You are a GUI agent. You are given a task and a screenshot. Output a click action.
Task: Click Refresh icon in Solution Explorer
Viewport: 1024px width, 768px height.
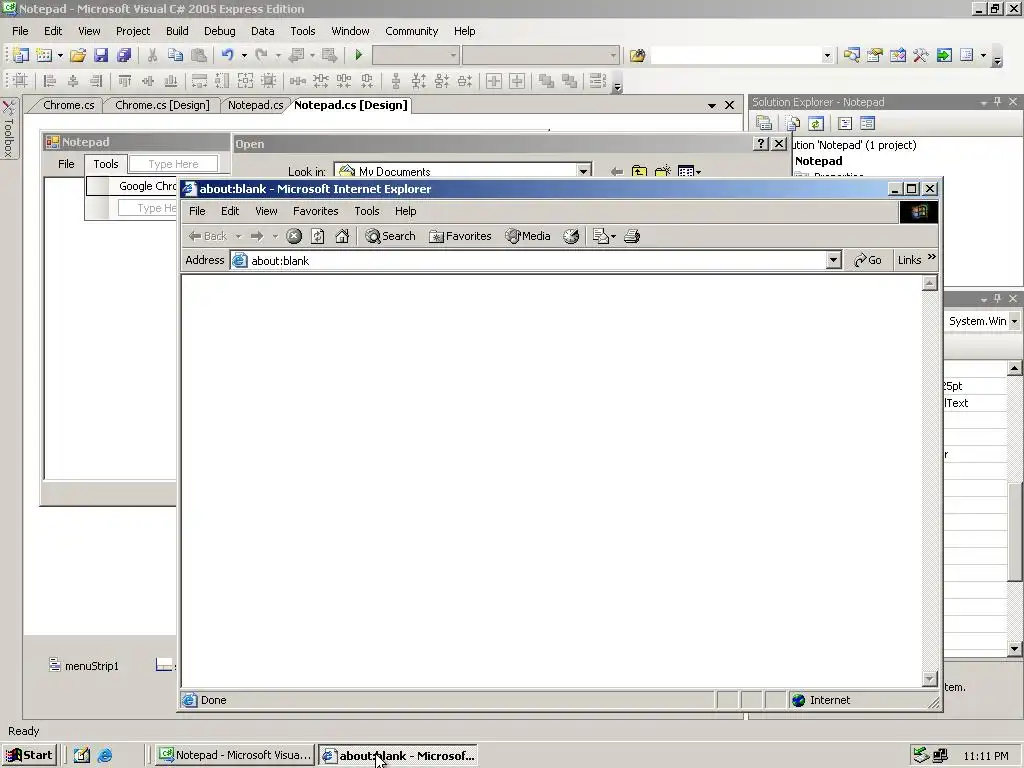(816, 123)
